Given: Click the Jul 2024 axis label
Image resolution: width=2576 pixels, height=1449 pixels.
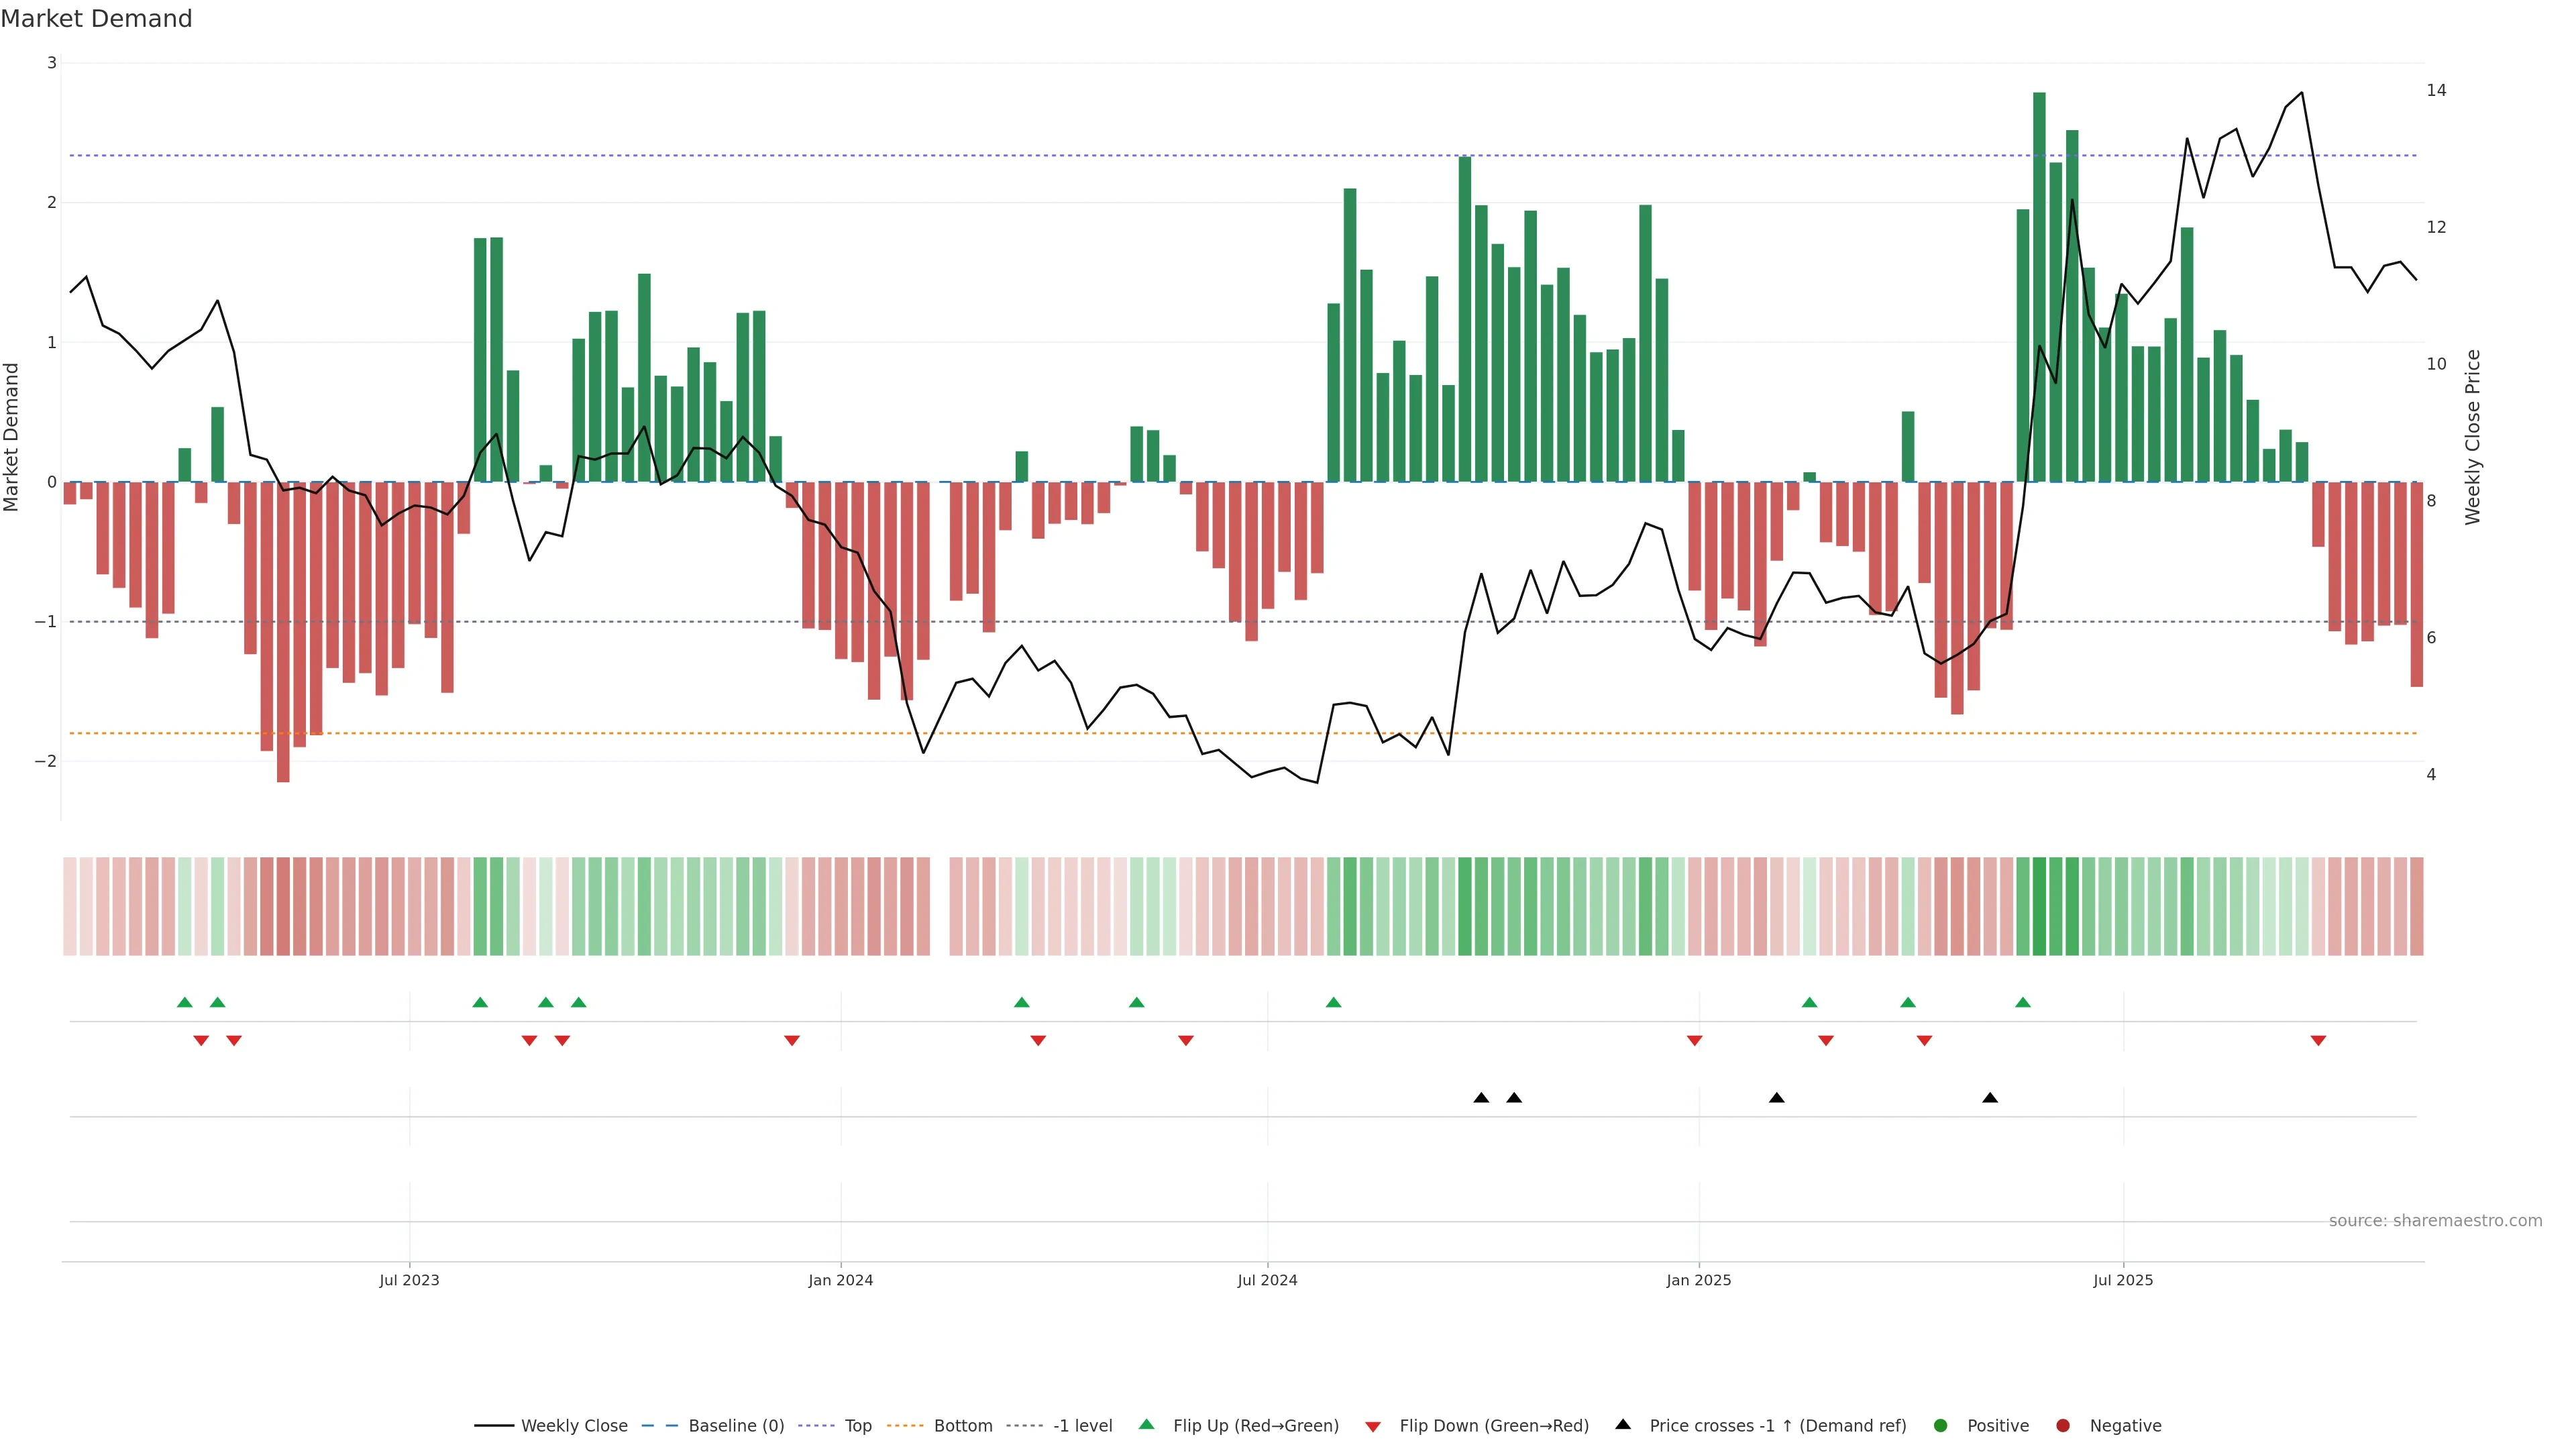Looking at the screenshot, I should 1267,1280.
